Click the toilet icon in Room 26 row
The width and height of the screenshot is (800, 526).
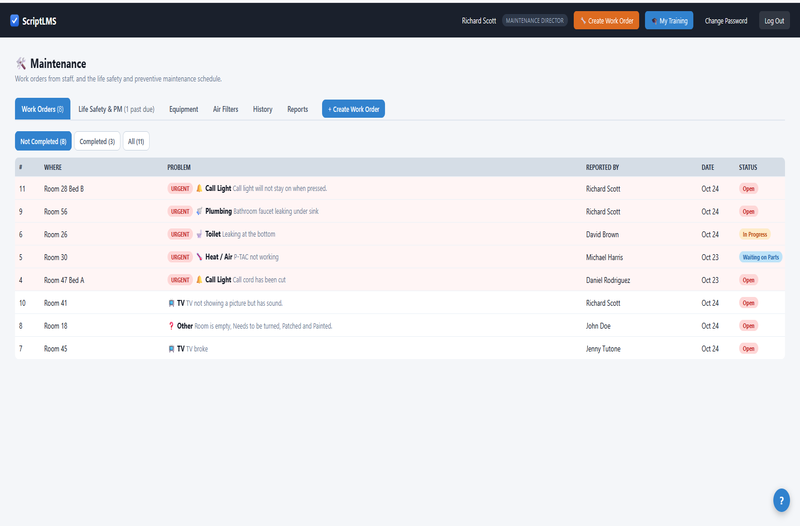(x=199, y=234)
